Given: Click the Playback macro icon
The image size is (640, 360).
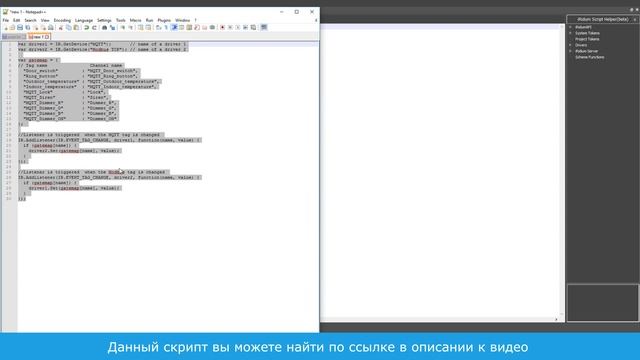Looking at the screenshot, I should point(238,27).
